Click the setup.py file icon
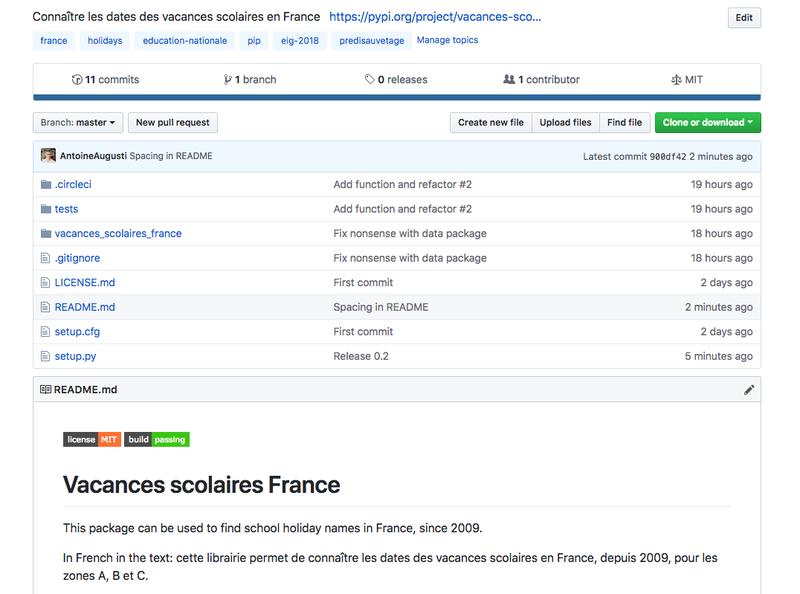 (45, 356)
